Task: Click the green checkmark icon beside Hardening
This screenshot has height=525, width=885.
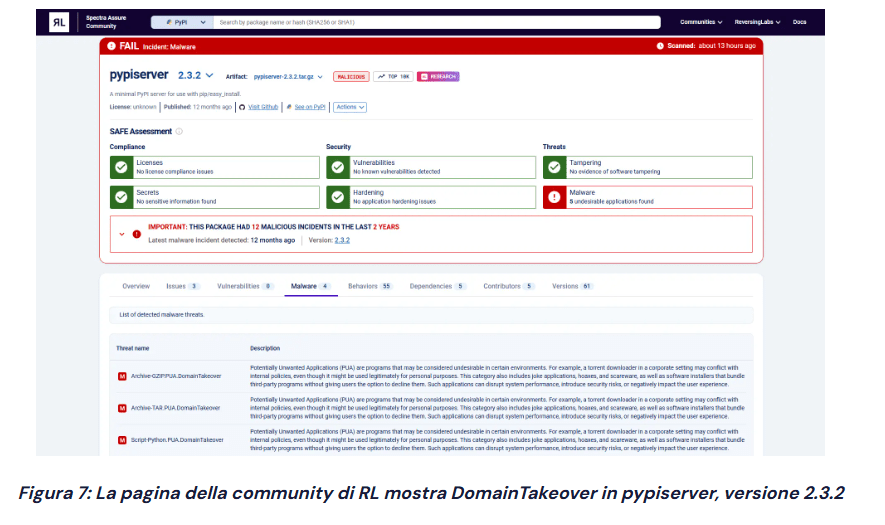Action: (338, 197)
